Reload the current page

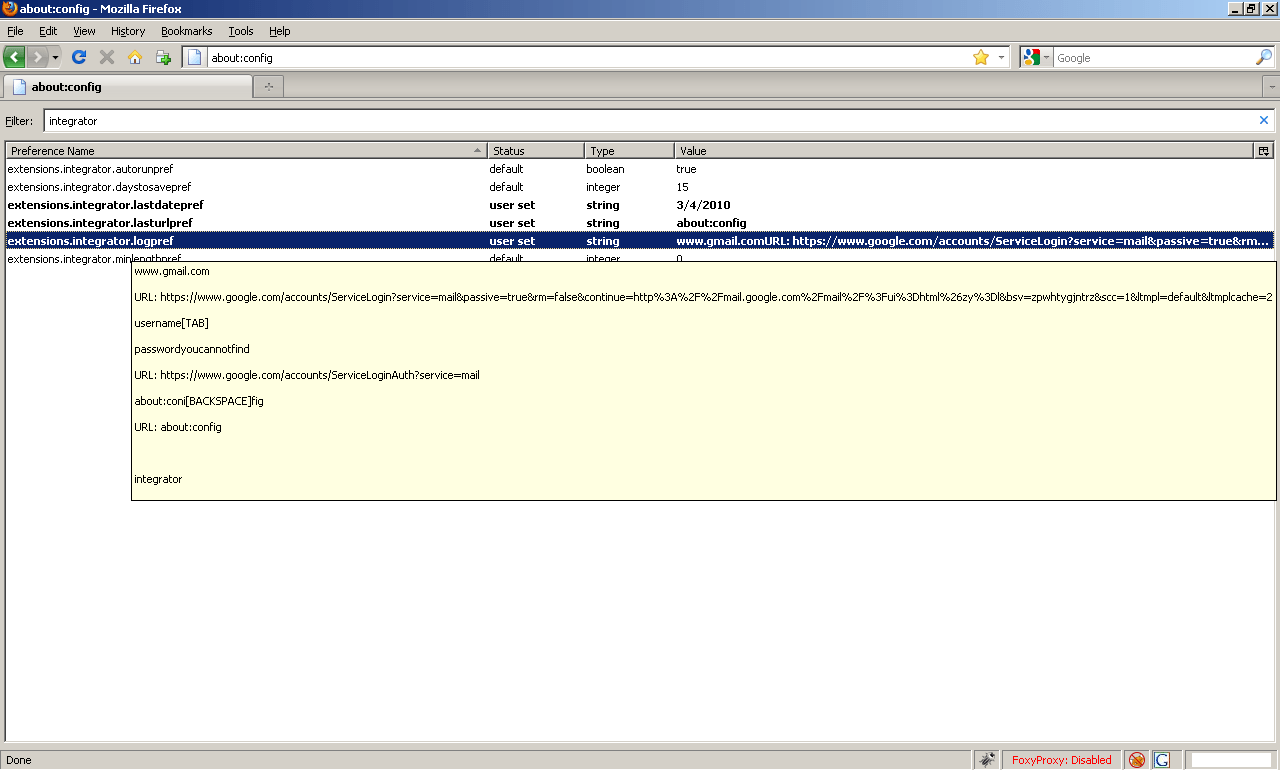pyautogui.click(x=78, y=57)
